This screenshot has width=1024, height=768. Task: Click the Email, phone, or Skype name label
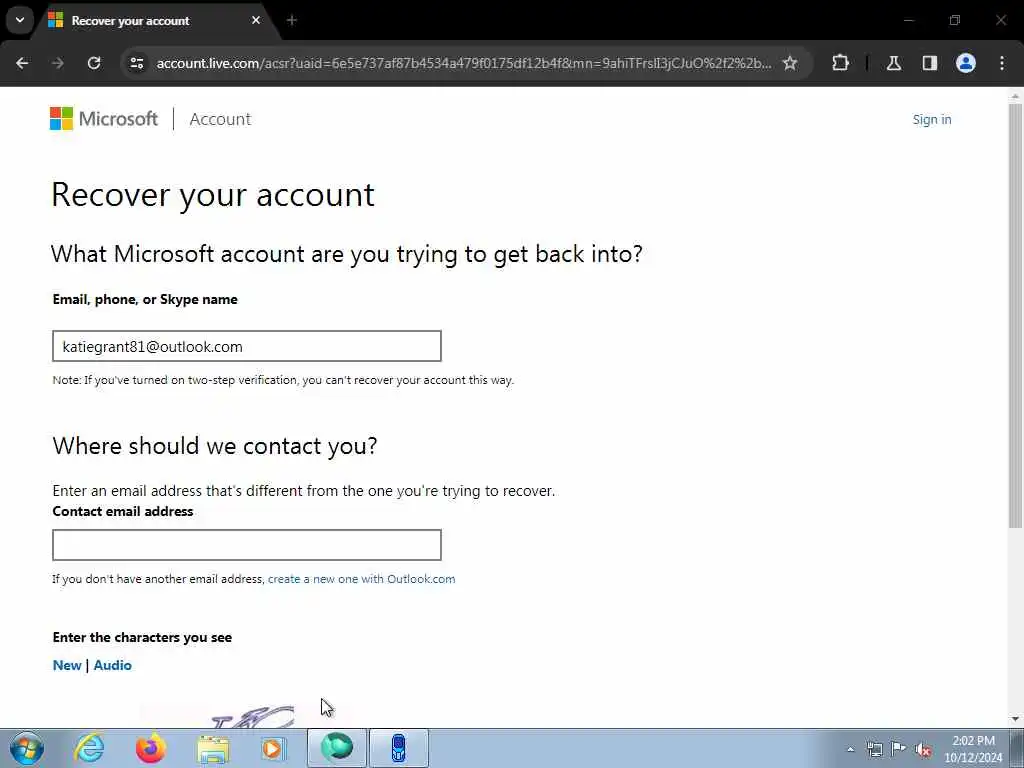click(x=145, y=300)
